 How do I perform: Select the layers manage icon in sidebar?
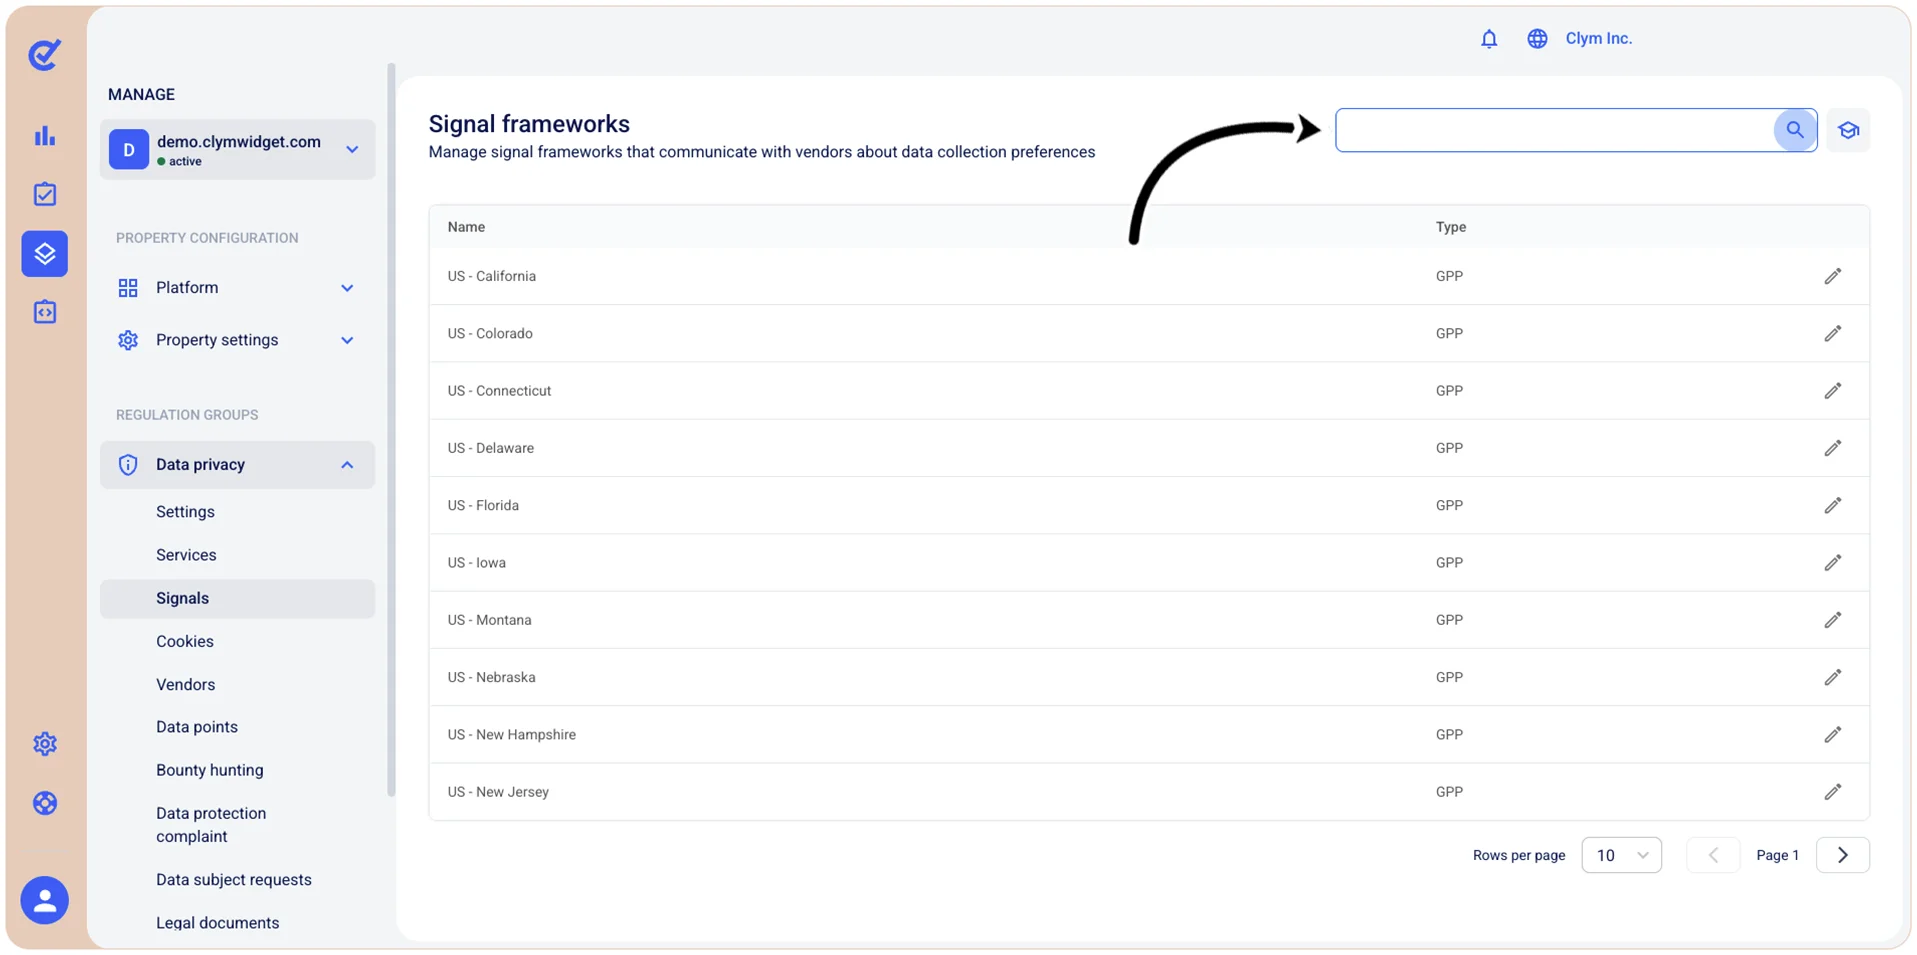click(45, 253)
